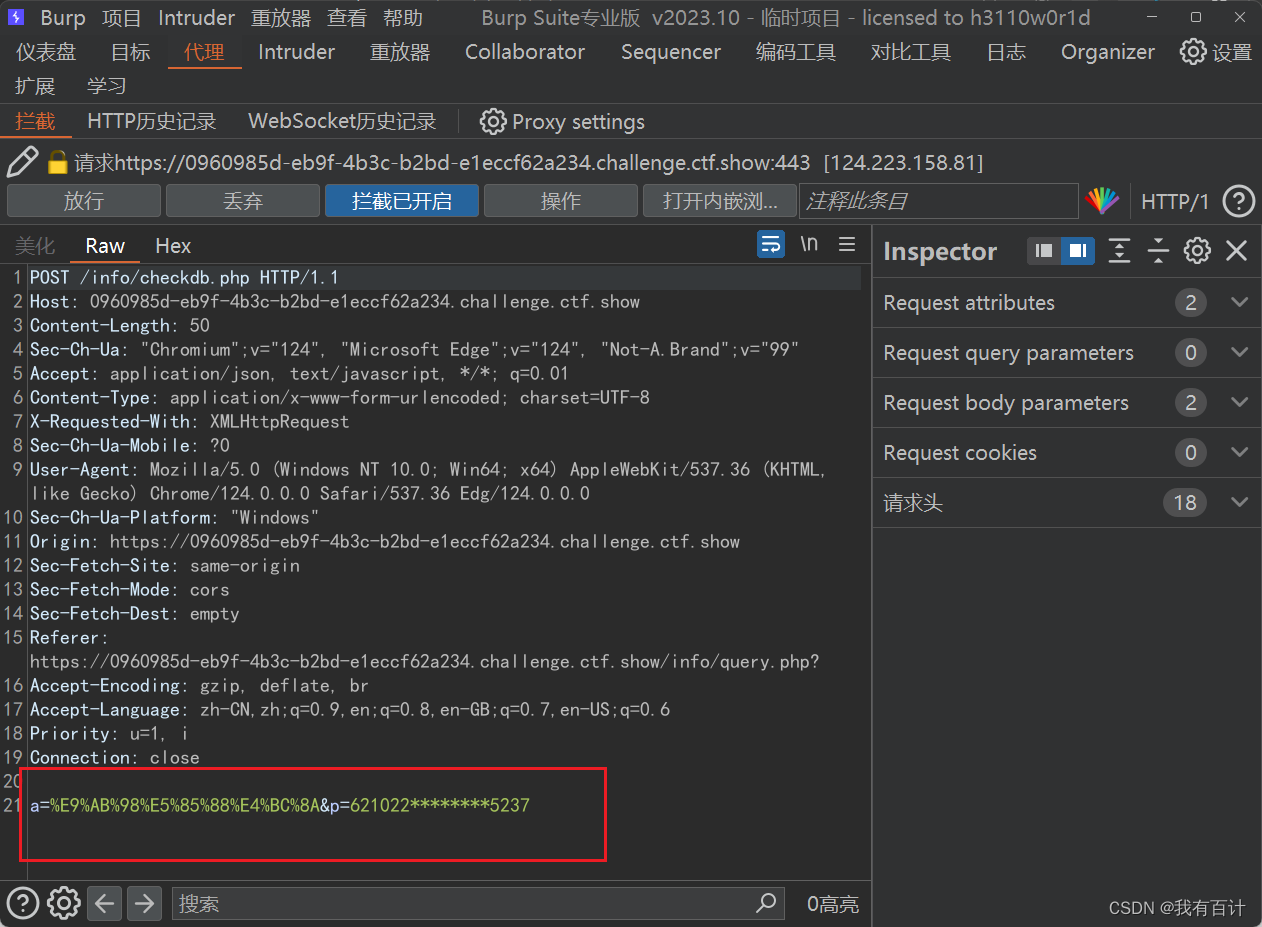This screenshot has width=1262, height=927.
Task: Open the 帮助 menu
Action: pos(403,18)
